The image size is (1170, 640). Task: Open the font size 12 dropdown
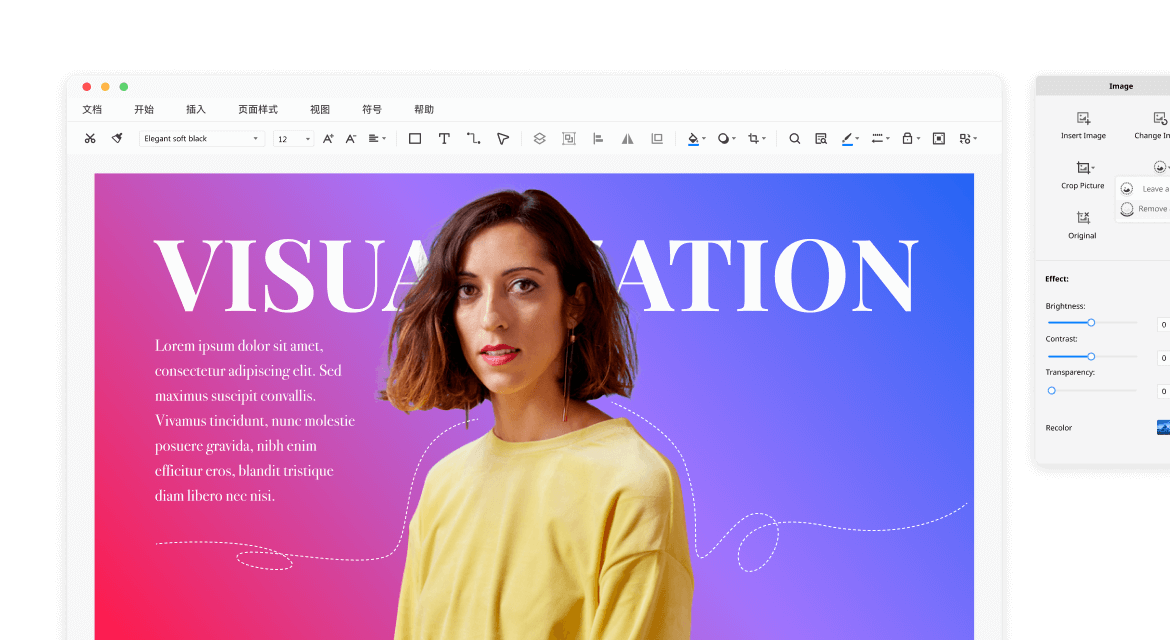pos(293,139)
